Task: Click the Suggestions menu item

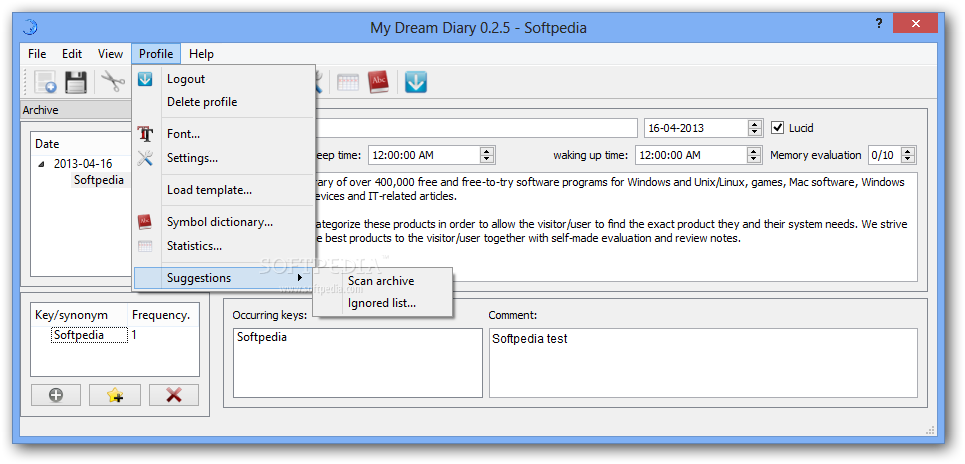Action: 224,278
